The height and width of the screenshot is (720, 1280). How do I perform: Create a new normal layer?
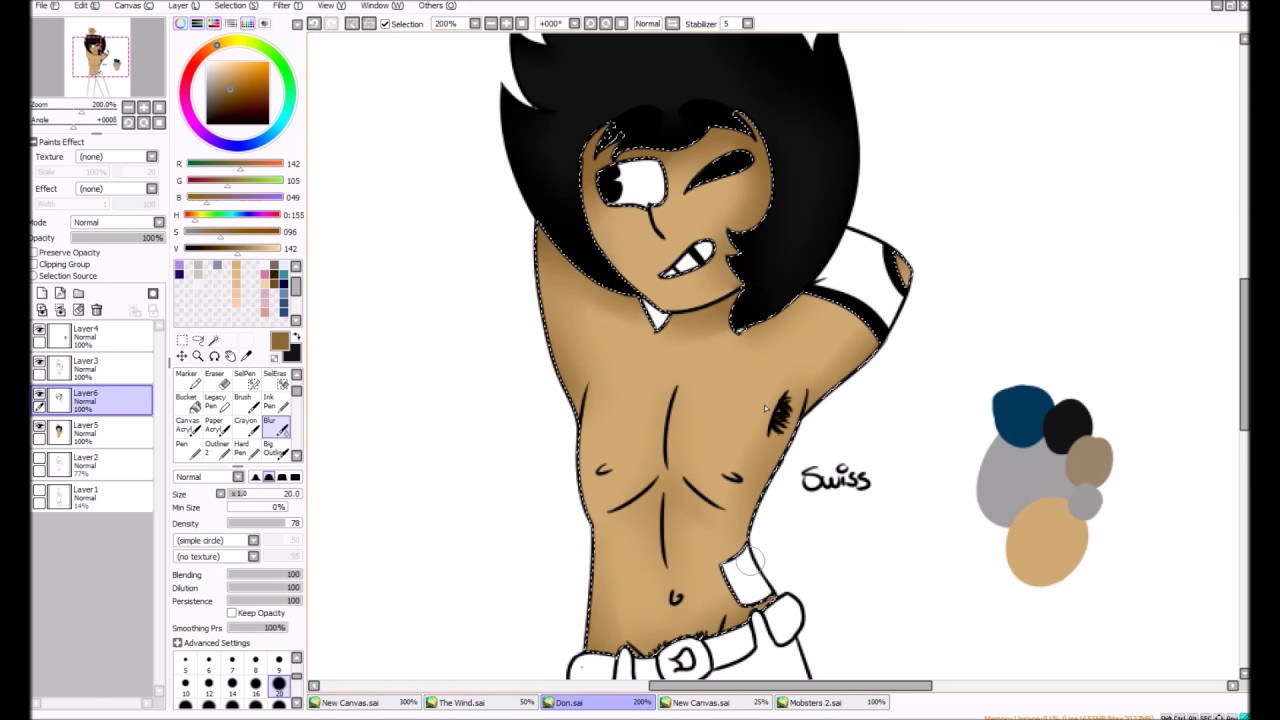click(x=42, y=293)
